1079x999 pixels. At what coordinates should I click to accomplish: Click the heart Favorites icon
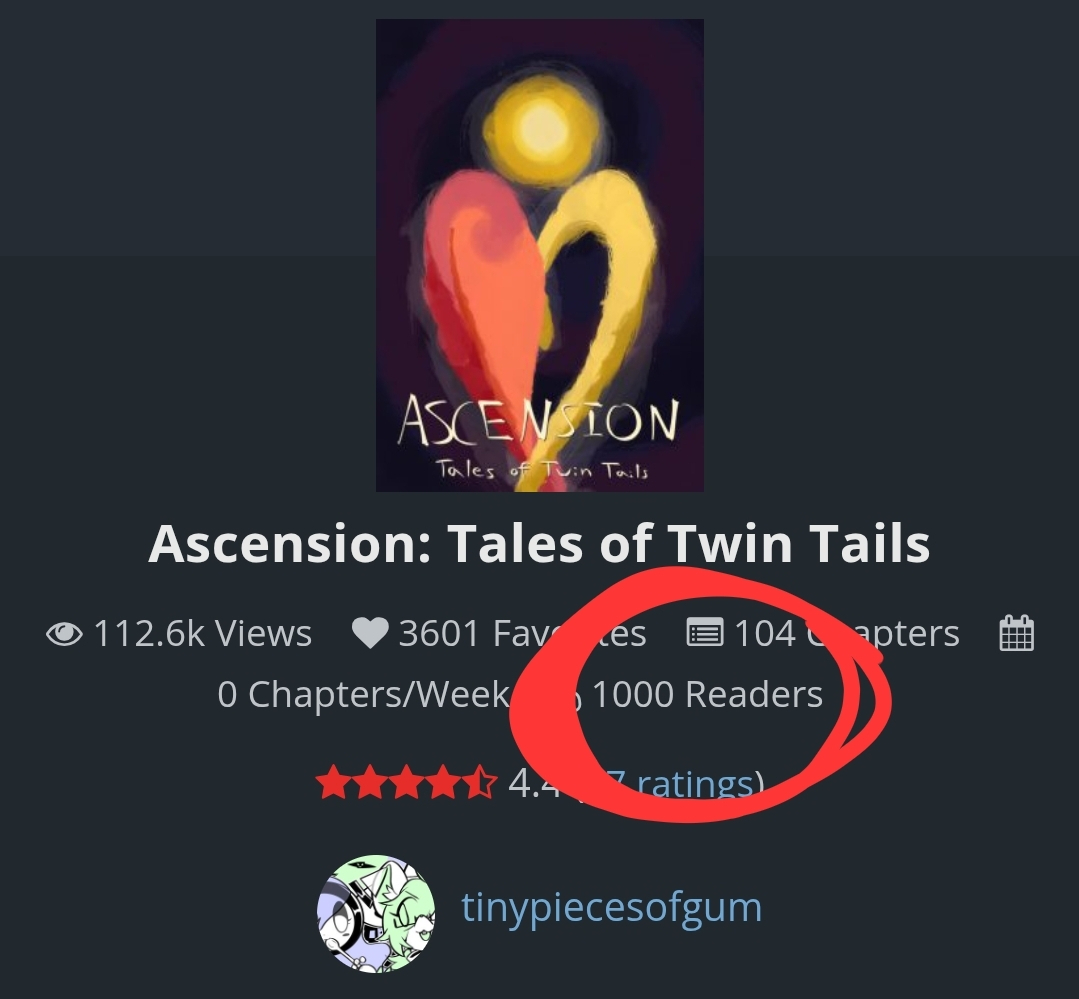coord(370,634)
